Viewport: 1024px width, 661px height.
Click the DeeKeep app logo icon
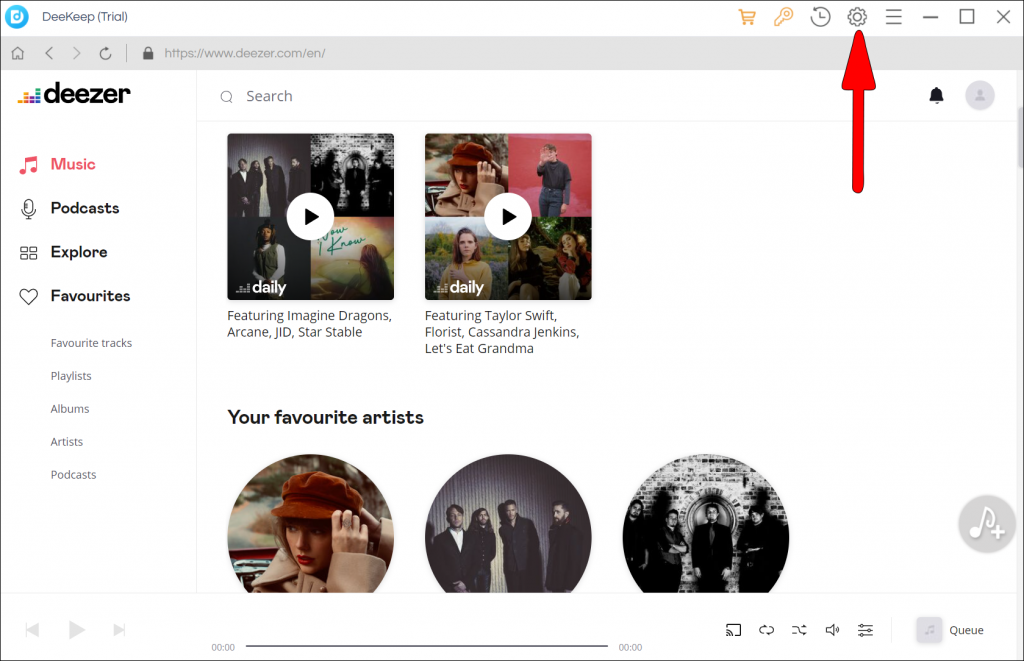pyautogui.click(x=17, y=17)
